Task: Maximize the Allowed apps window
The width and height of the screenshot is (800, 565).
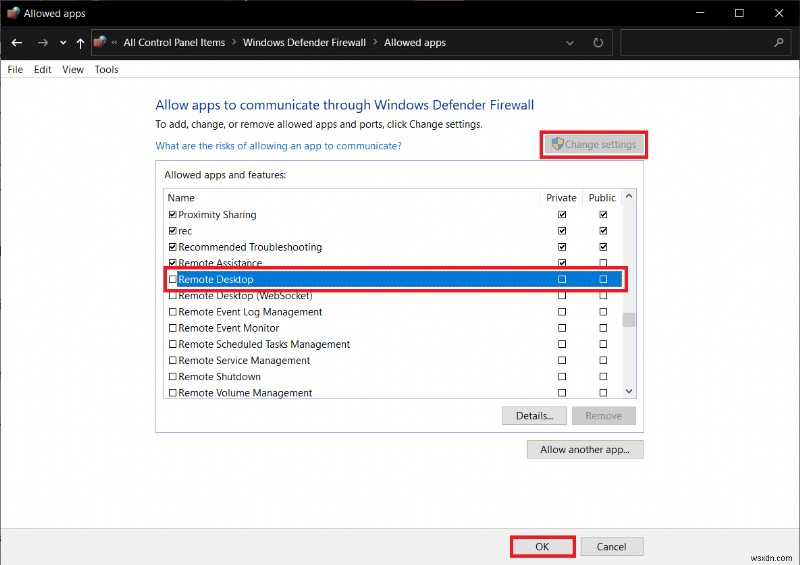Action: point(739,13)
